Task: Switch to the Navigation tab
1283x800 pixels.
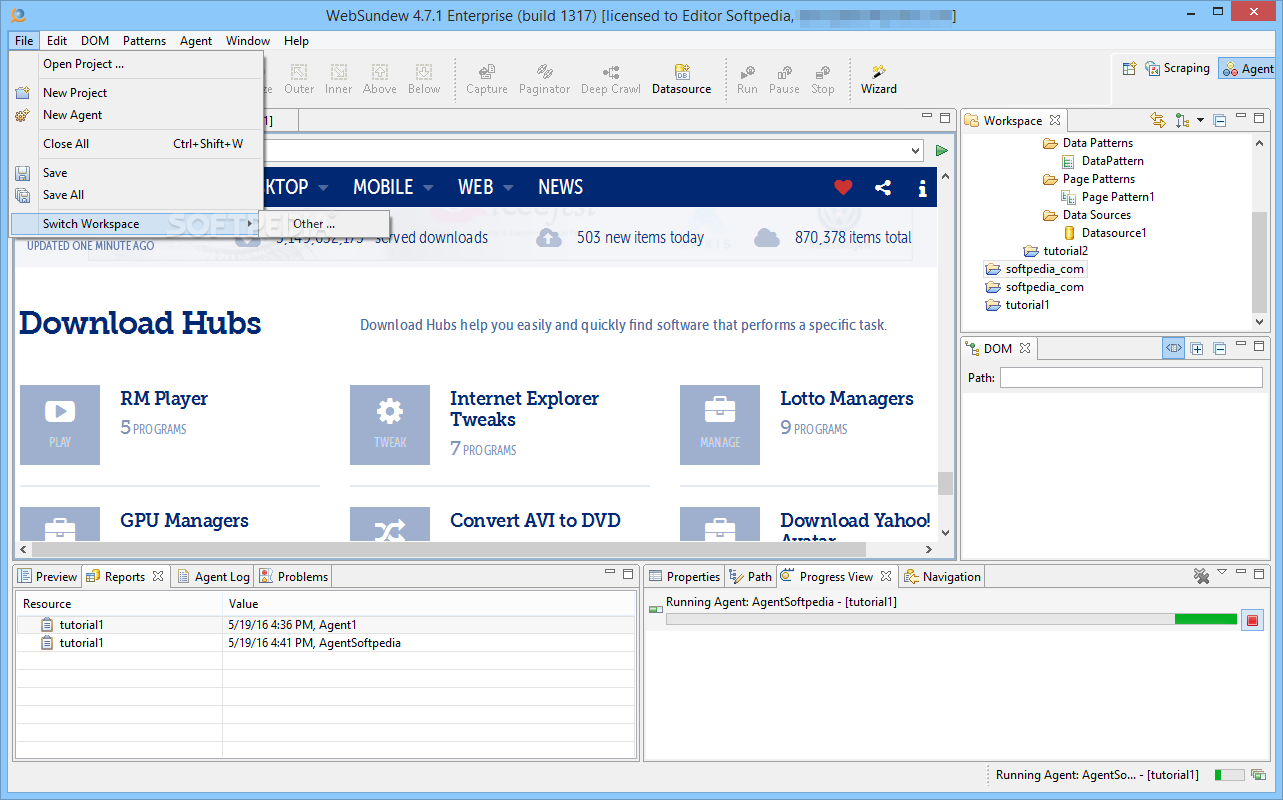Action: click(x=943, y=576)
